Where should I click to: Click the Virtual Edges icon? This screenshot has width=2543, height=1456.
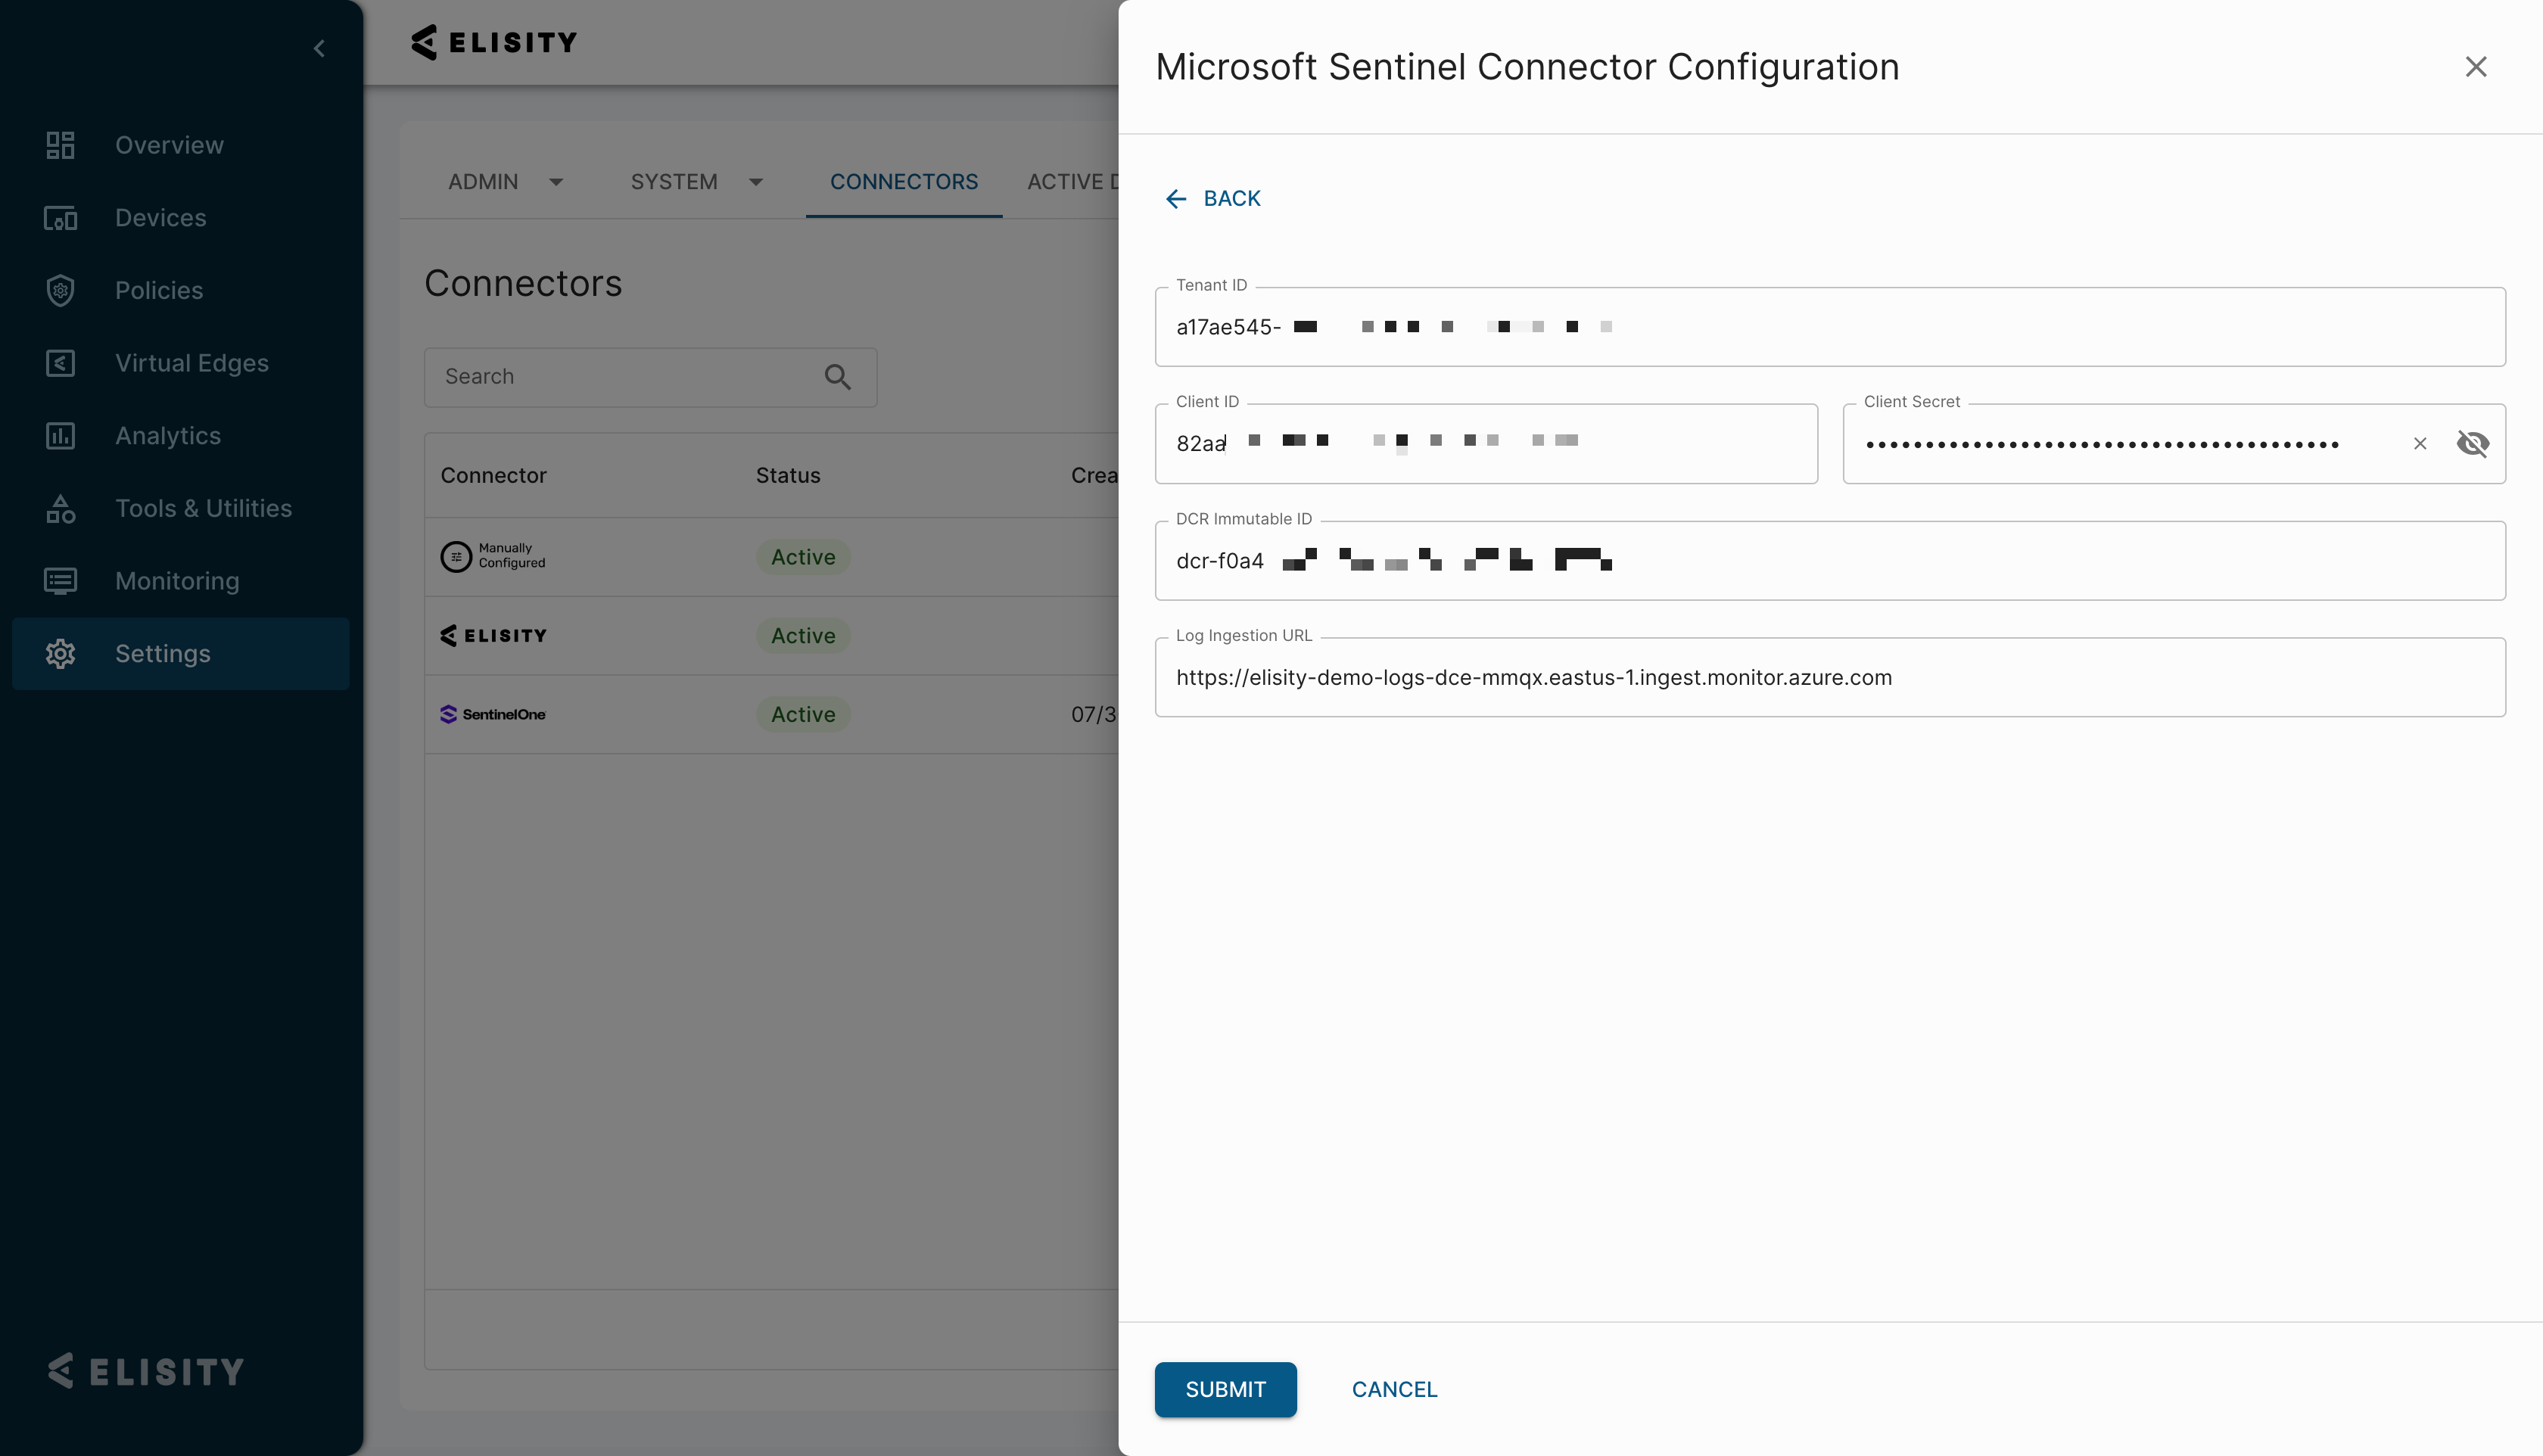tap(60, 363)
